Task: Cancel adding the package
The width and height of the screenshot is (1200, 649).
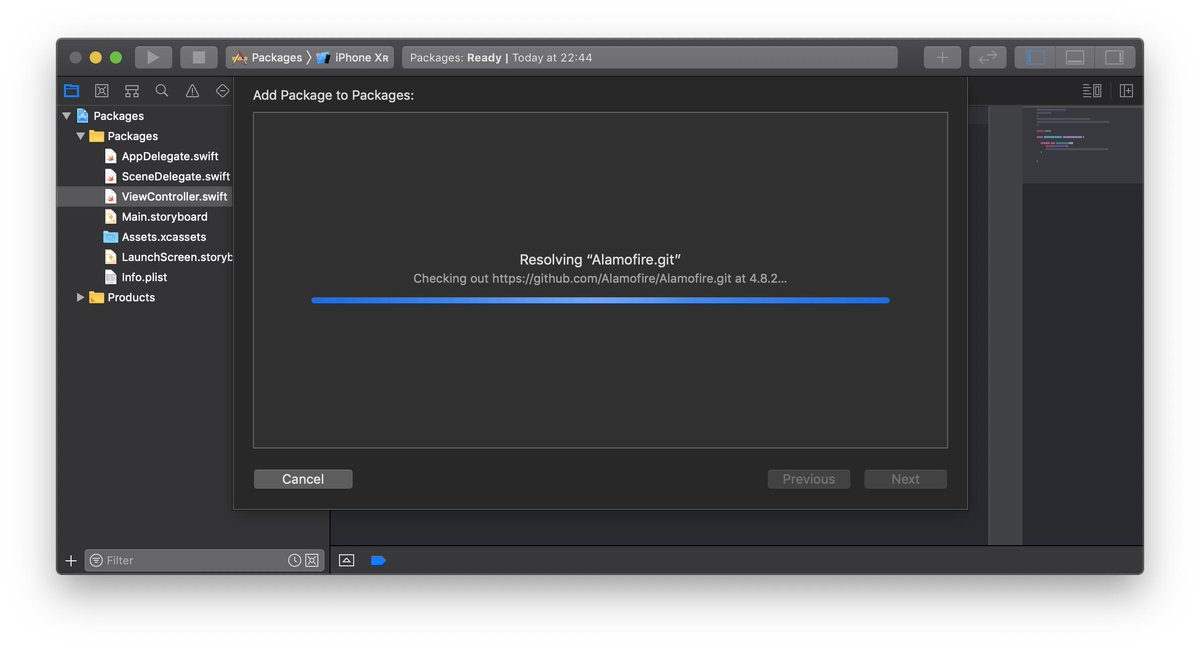Action: pyautogui.click(x=303, y=479)
